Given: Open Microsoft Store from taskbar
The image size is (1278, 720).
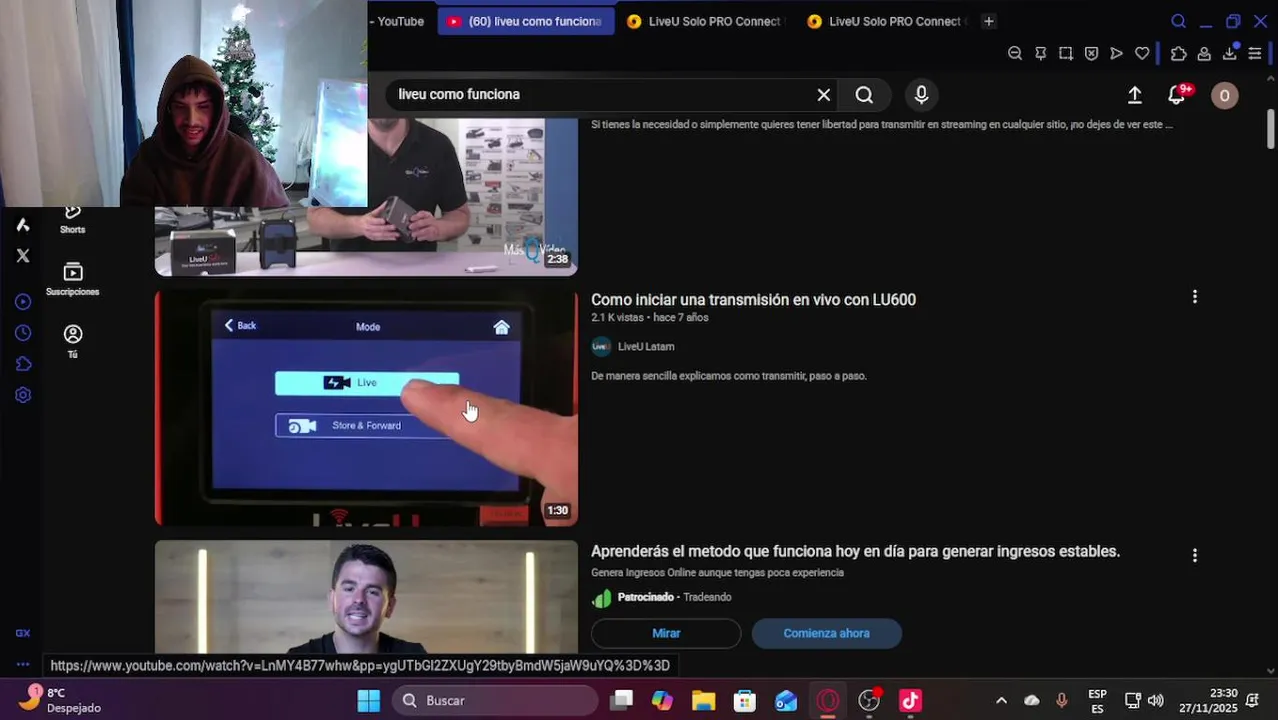Looking at the screenshot, I should tap(744, 701).
